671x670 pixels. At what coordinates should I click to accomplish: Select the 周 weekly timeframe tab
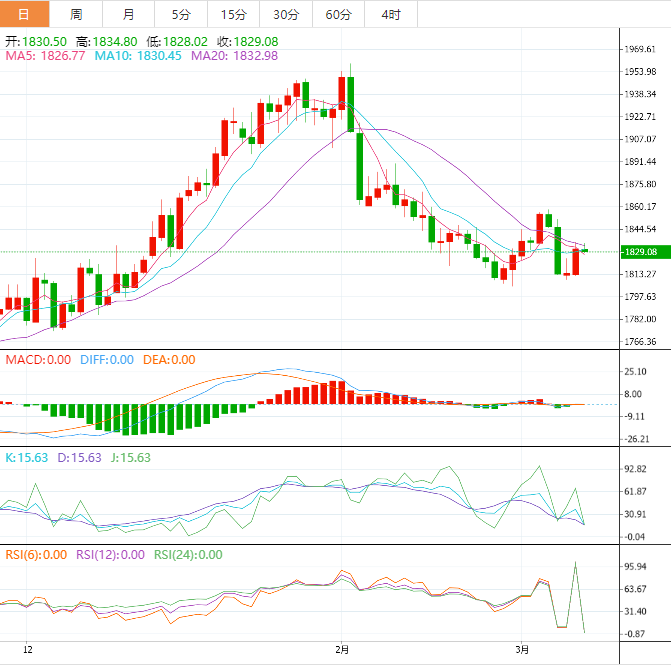click(x=77, y=14)
